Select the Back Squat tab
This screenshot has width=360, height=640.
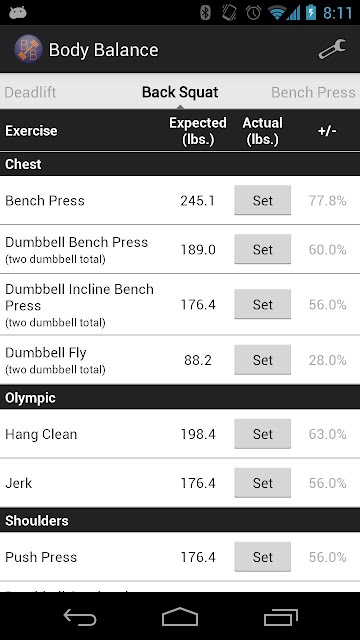180,92
